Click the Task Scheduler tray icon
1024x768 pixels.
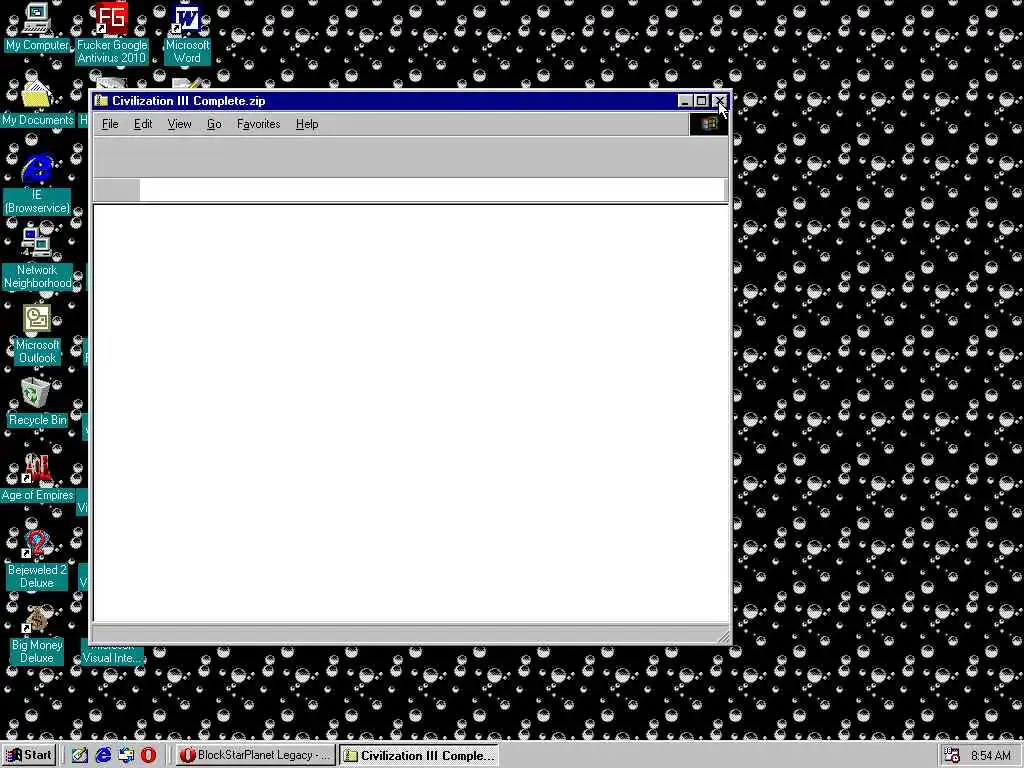[952, 755]
